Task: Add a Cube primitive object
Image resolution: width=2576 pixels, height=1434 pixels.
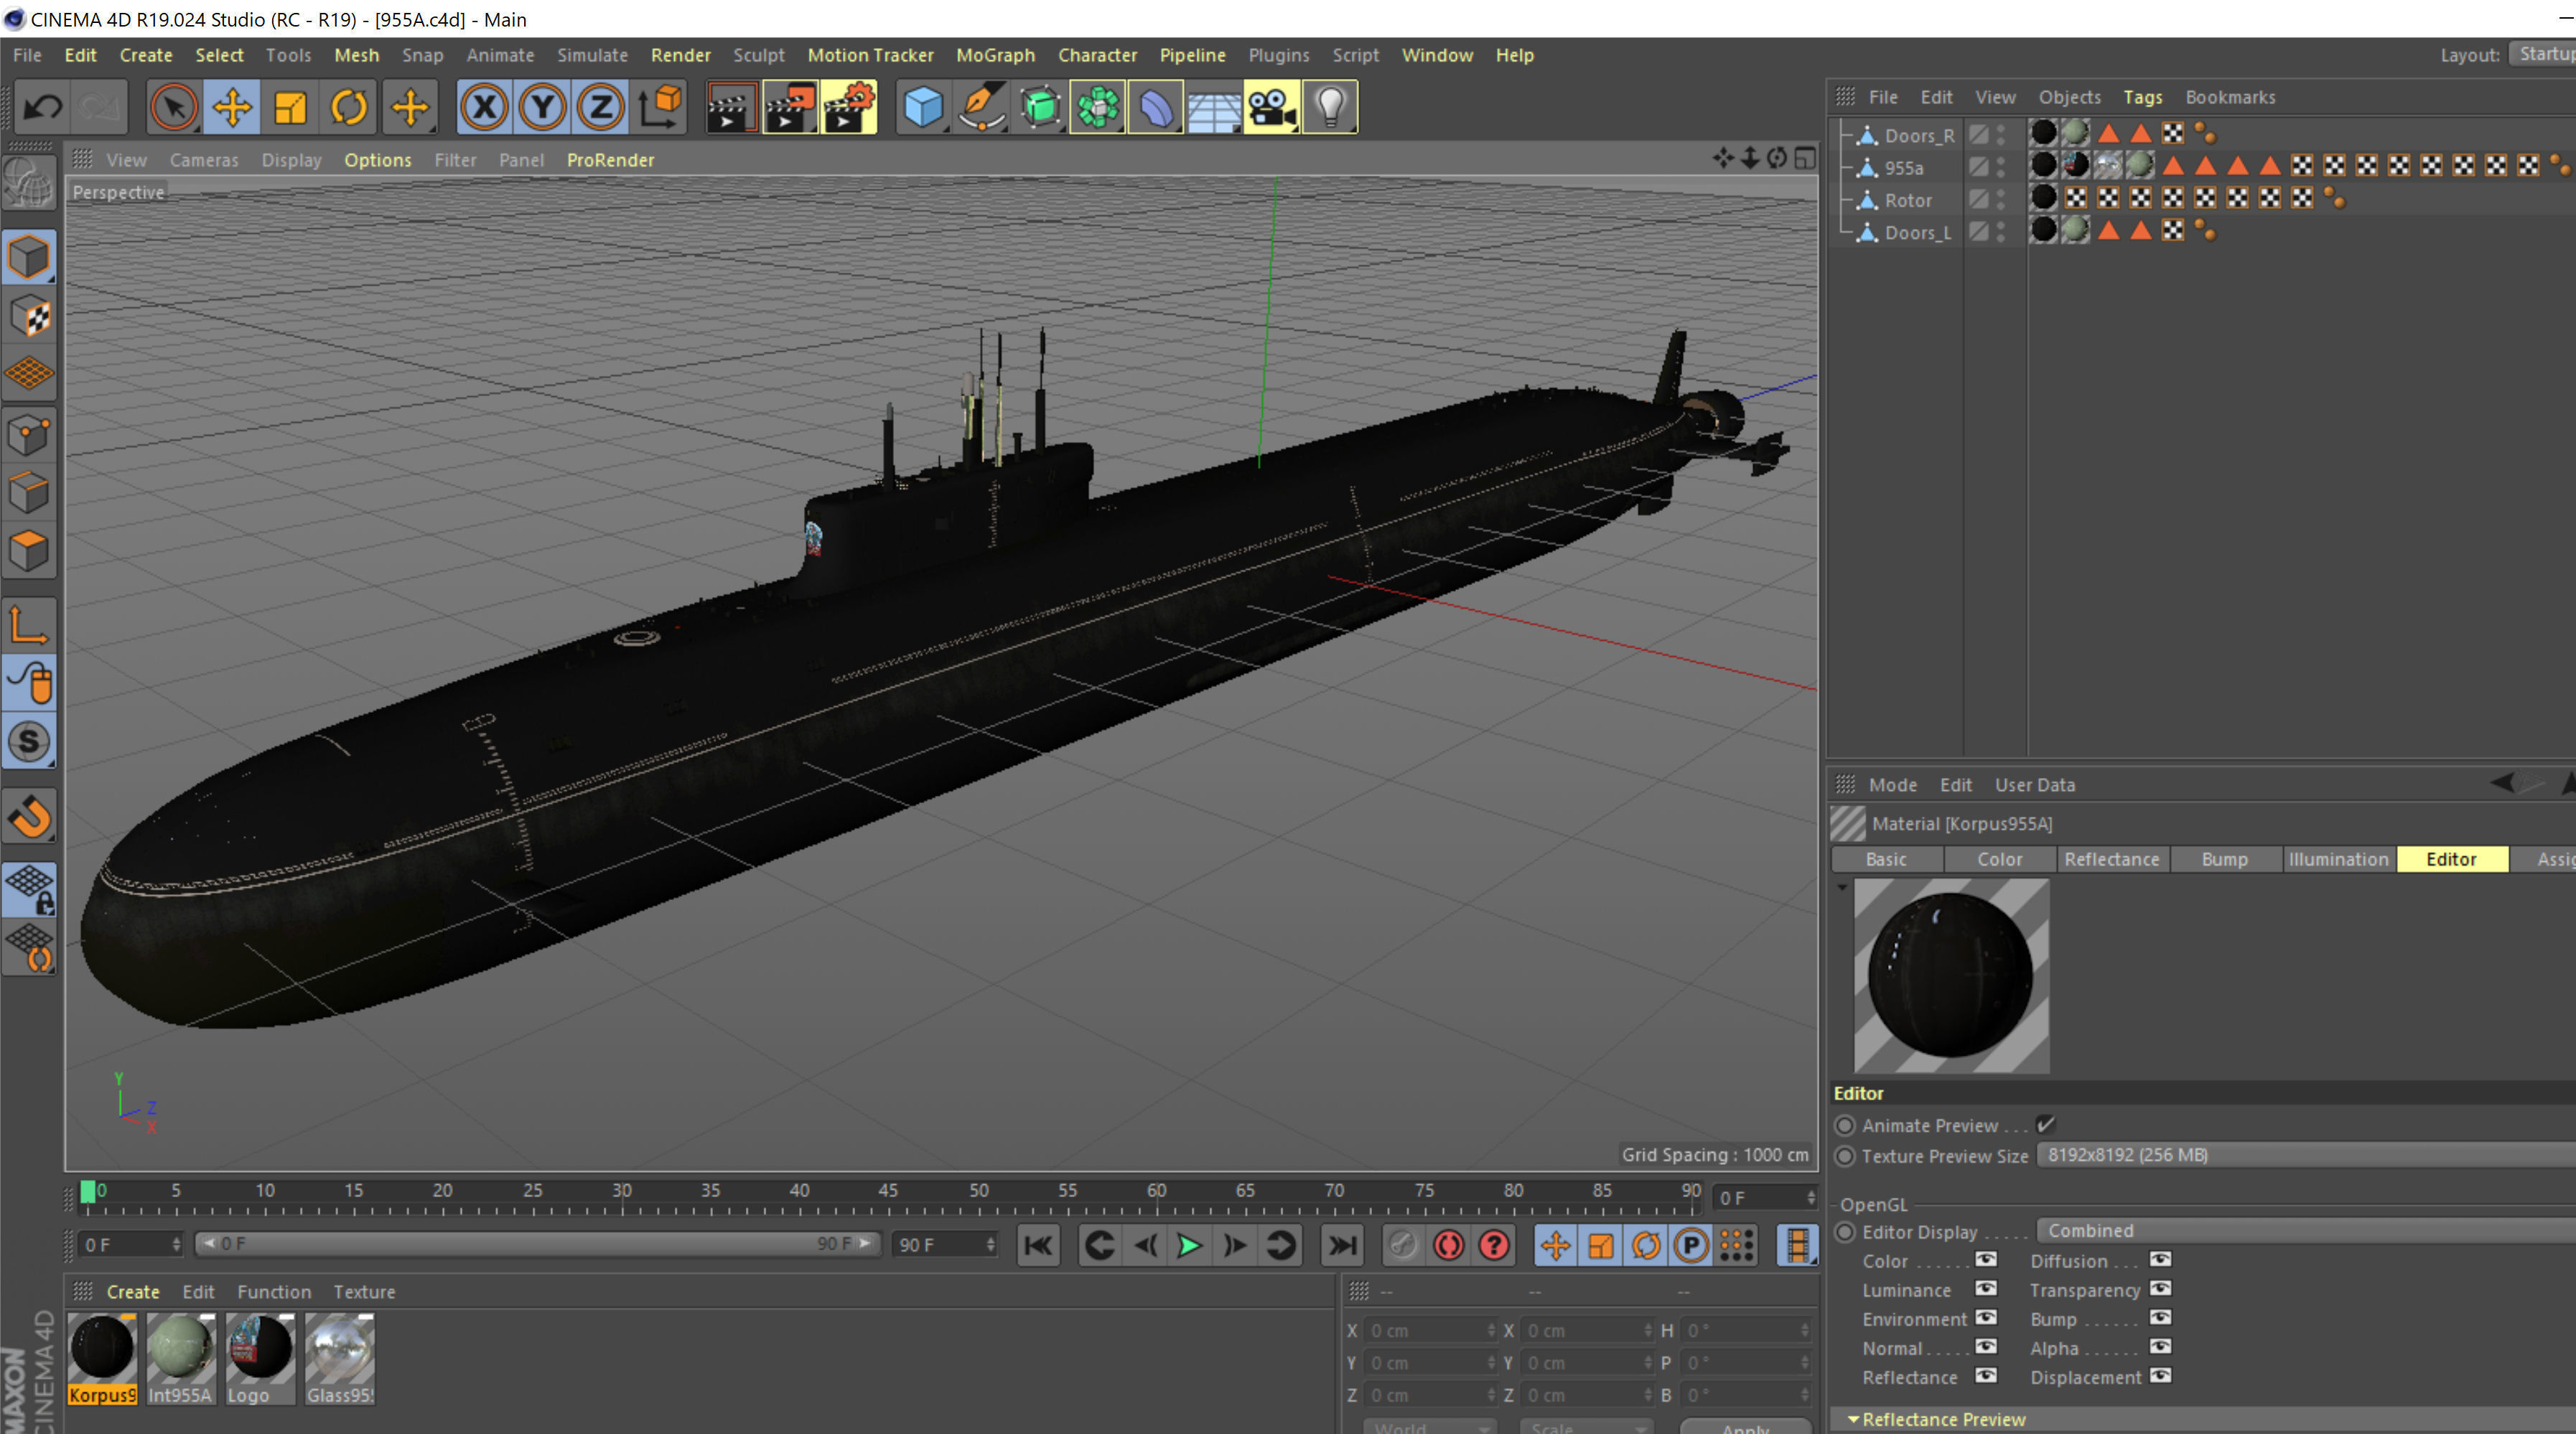Action: [922, 107]
